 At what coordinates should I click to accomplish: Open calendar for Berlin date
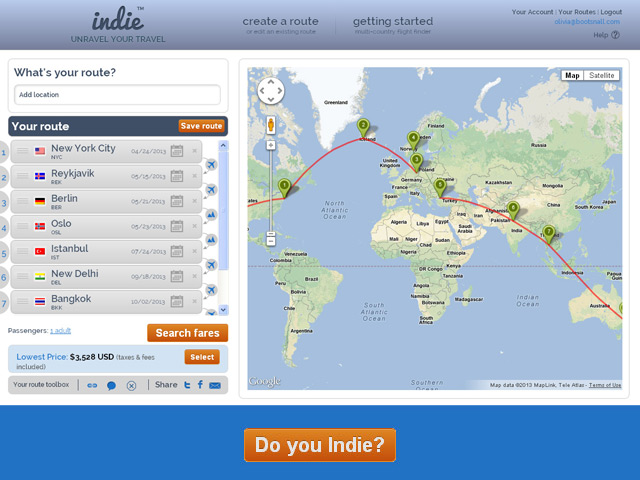(177, 201)
